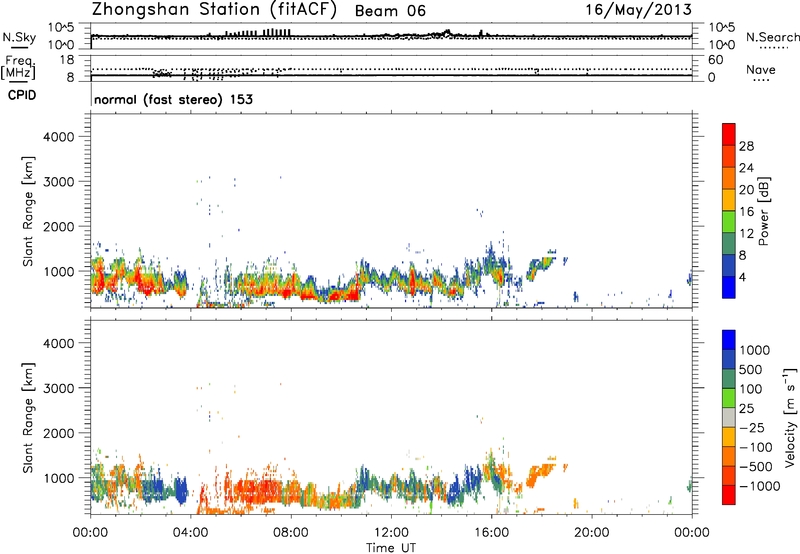The width and height of the screenshot is (800, 554).
Task: Click the right '10^0' N.Search tick label
Action: pos(722,44)
